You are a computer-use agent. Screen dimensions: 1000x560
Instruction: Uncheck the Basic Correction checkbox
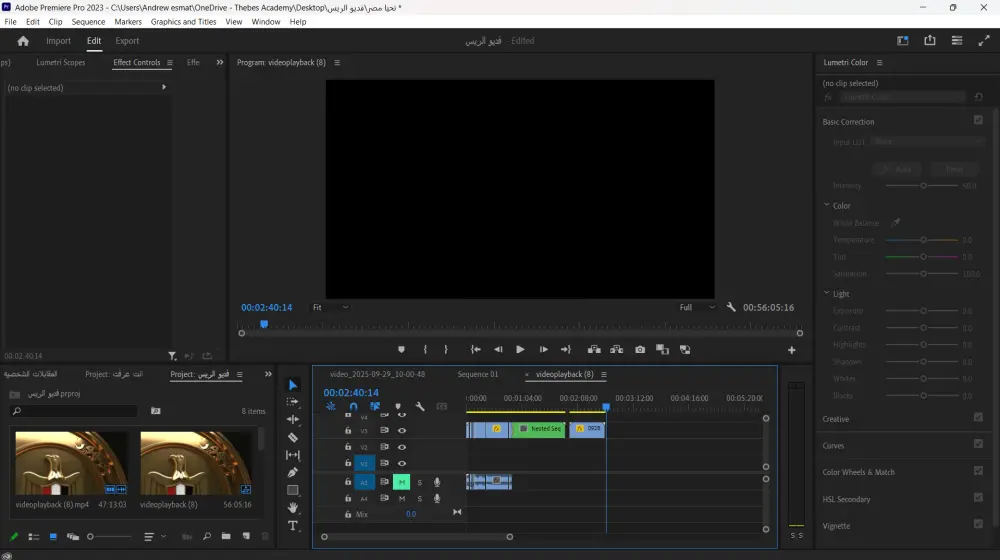pyautogui.click(x=978, y=120)
